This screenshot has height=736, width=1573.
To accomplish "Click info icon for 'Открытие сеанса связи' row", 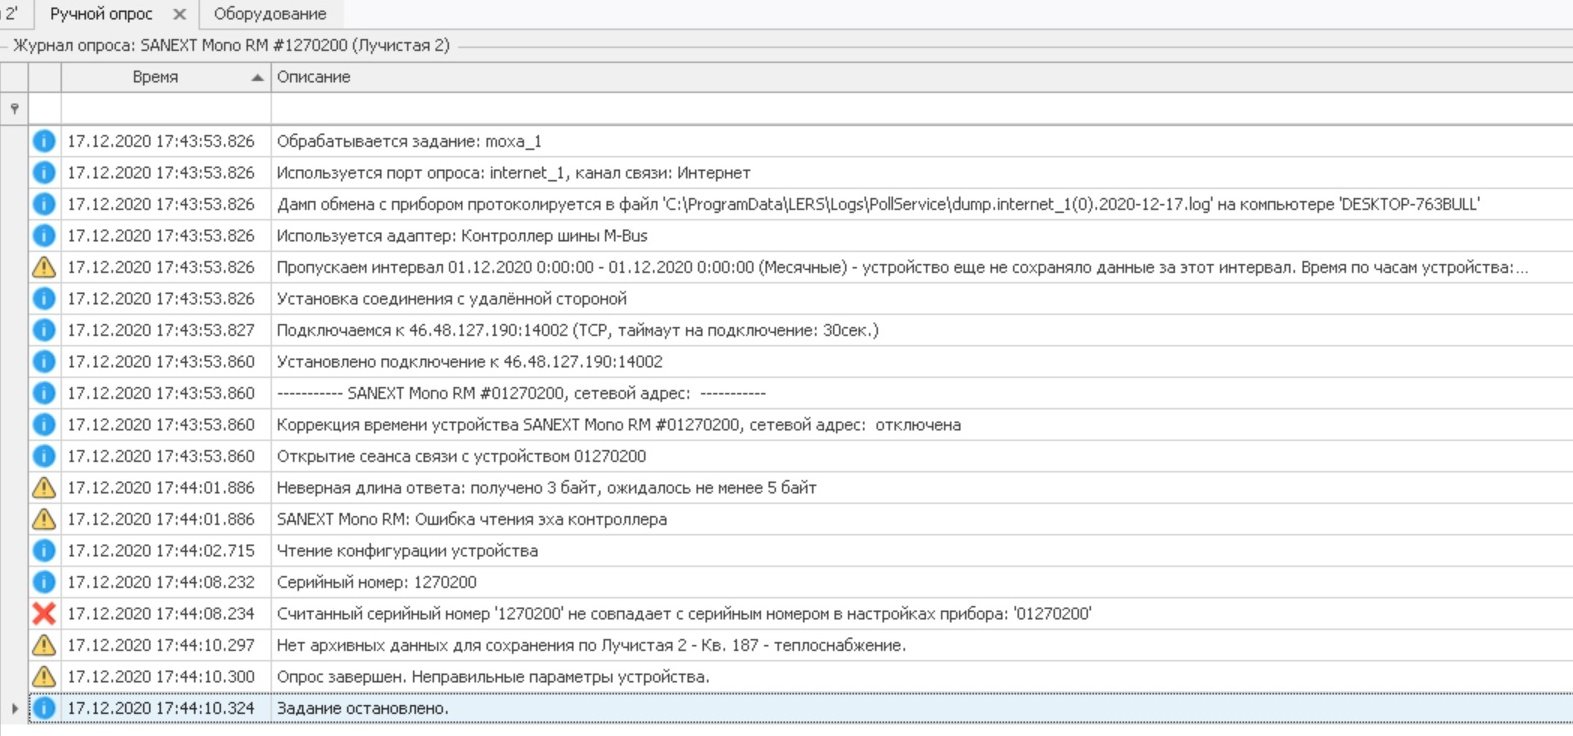I will click(x=44, y=456).
